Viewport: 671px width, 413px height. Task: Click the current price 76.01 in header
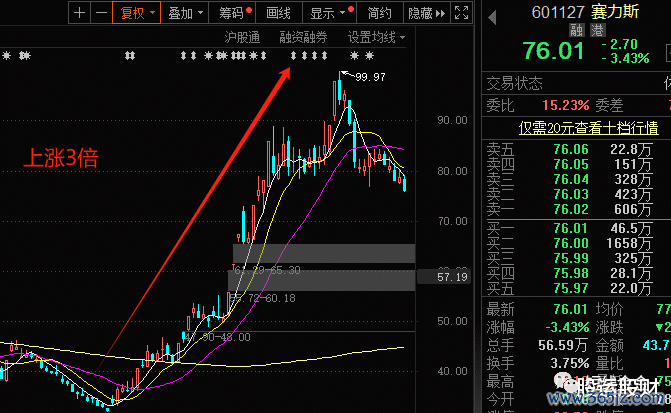[553, 51]
